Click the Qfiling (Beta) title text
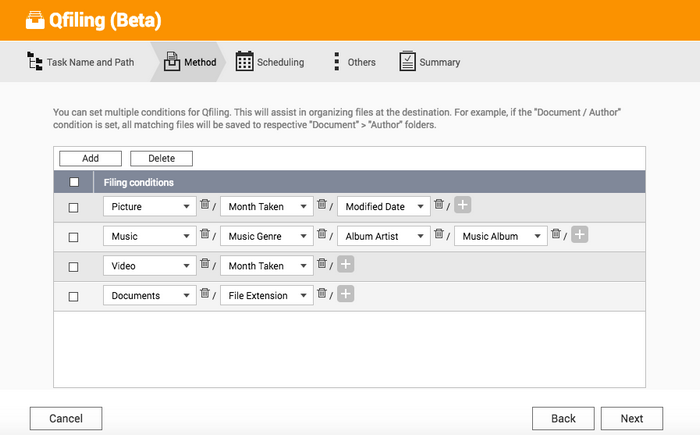The image size is (700, 435). click(105, 21)
